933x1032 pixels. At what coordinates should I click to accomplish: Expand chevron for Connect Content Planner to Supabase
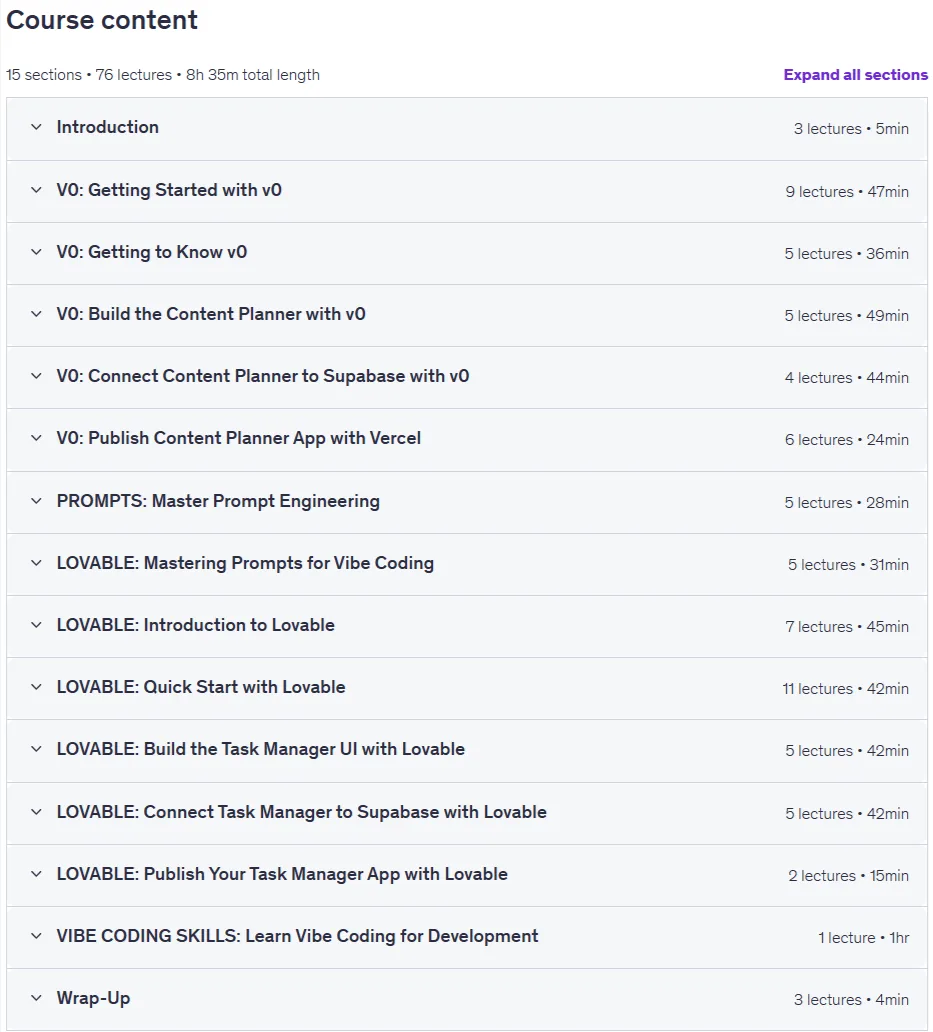(x=36, y=376)
